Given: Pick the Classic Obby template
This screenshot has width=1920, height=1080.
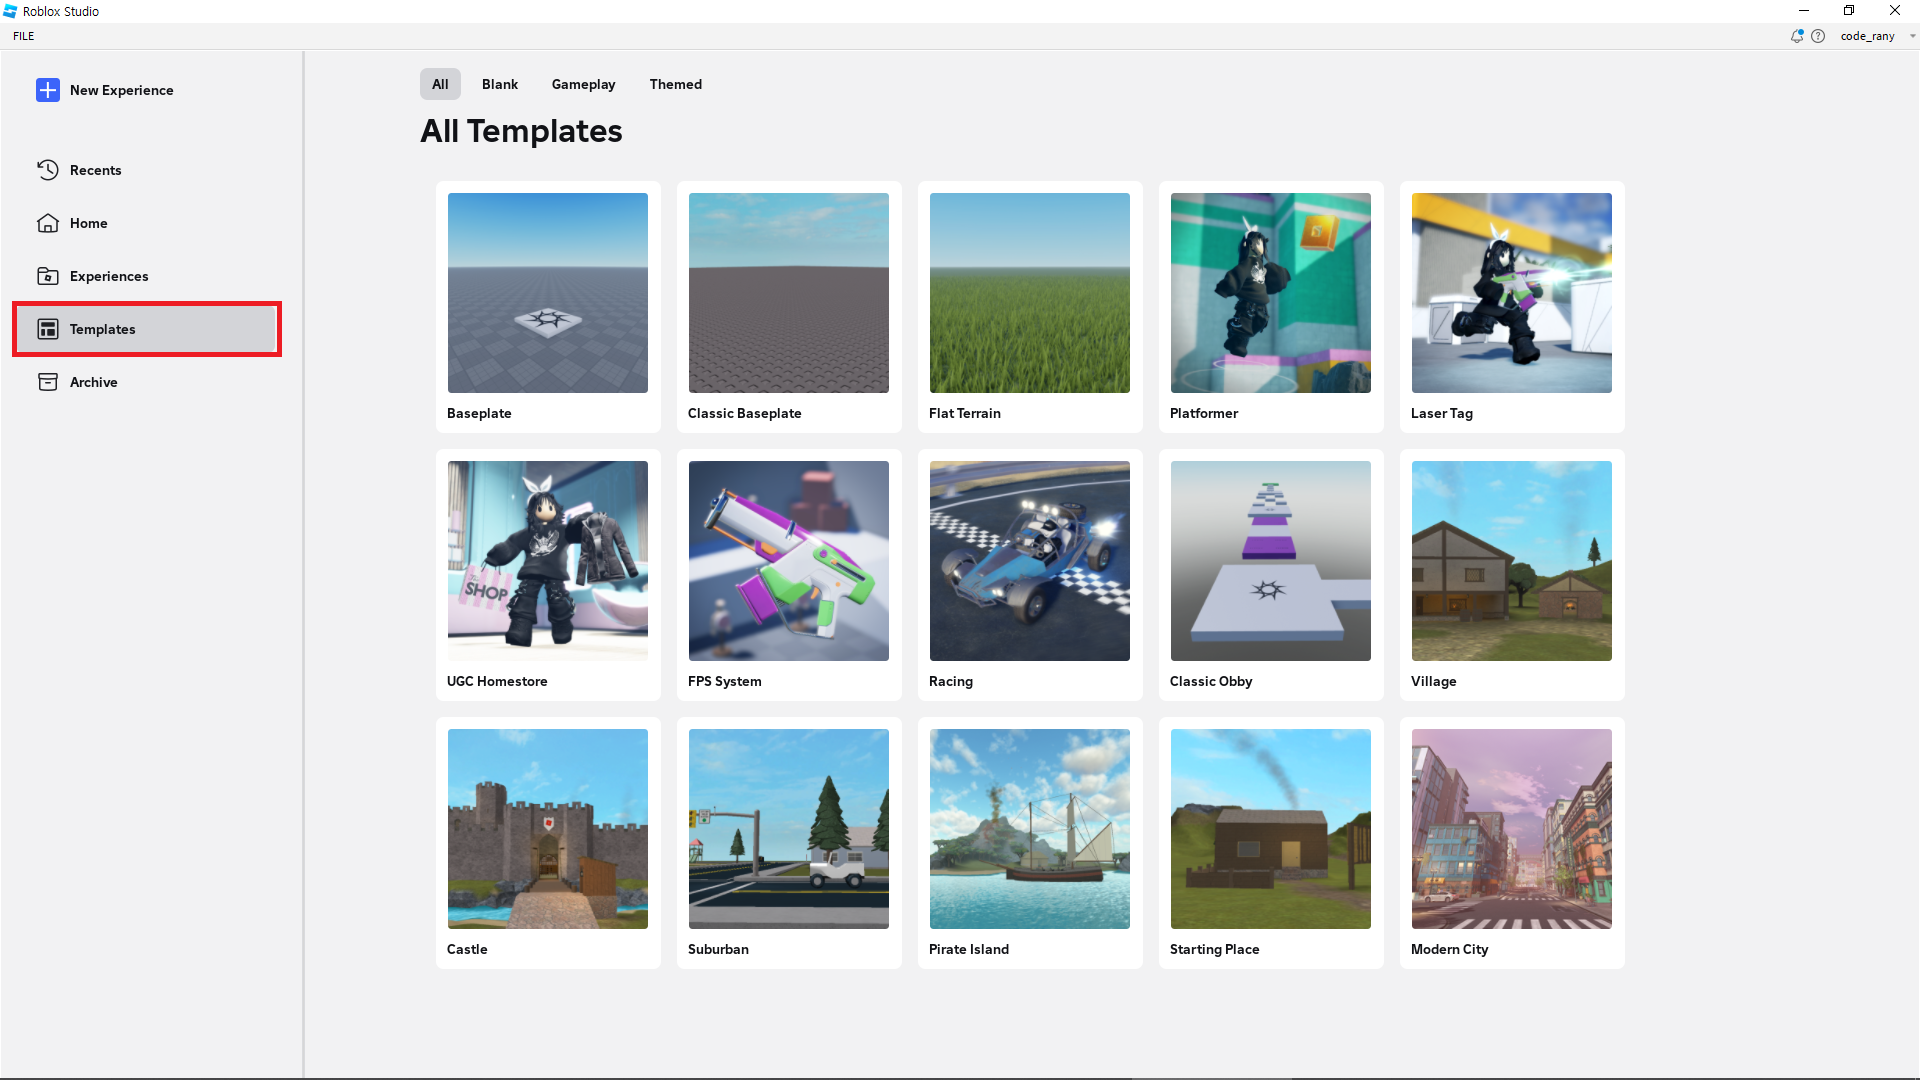Looking at the screenshot, I should [x=1271, y=561].
